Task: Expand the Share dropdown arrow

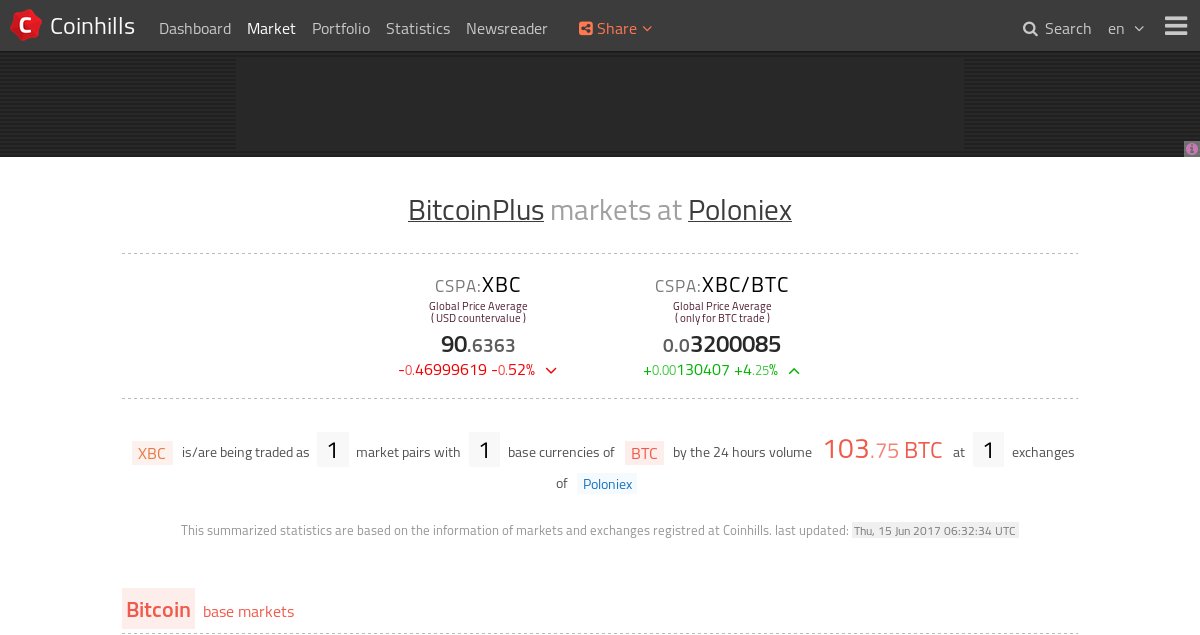Action: [x=647, y=29]
